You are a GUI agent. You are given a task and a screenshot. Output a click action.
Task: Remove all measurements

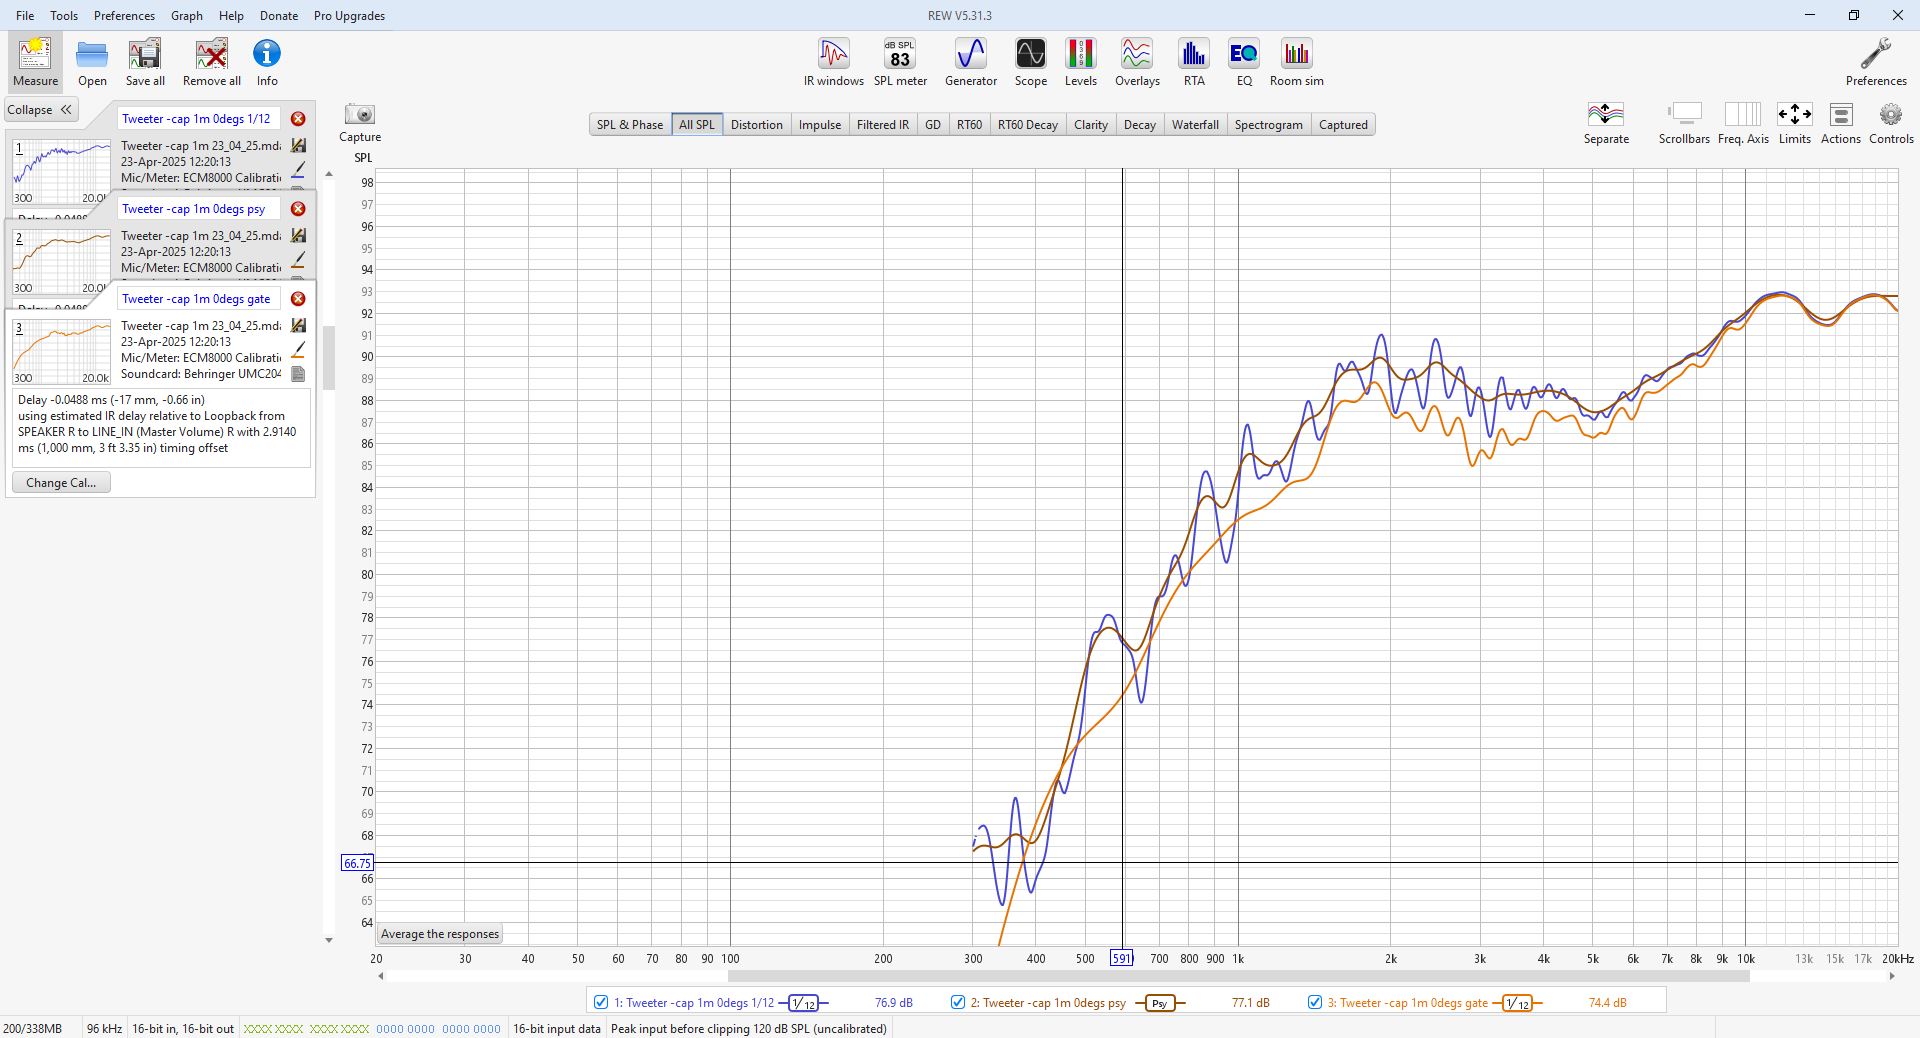pyautogui.click(x=211, y=62)
